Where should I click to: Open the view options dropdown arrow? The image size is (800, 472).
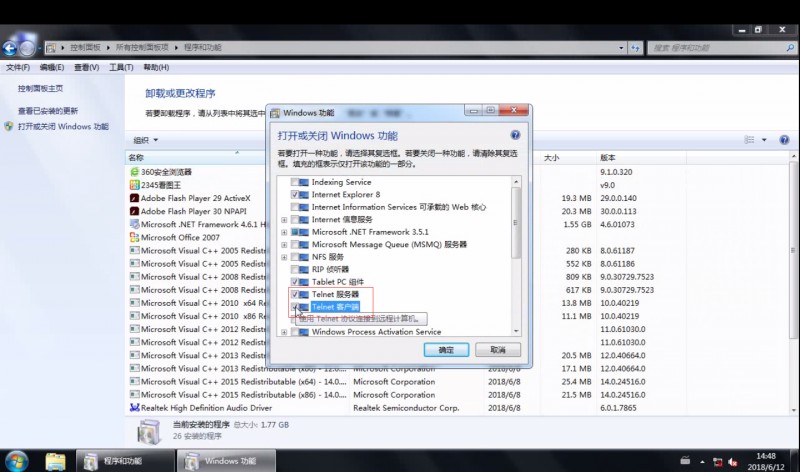click(764, 139)
